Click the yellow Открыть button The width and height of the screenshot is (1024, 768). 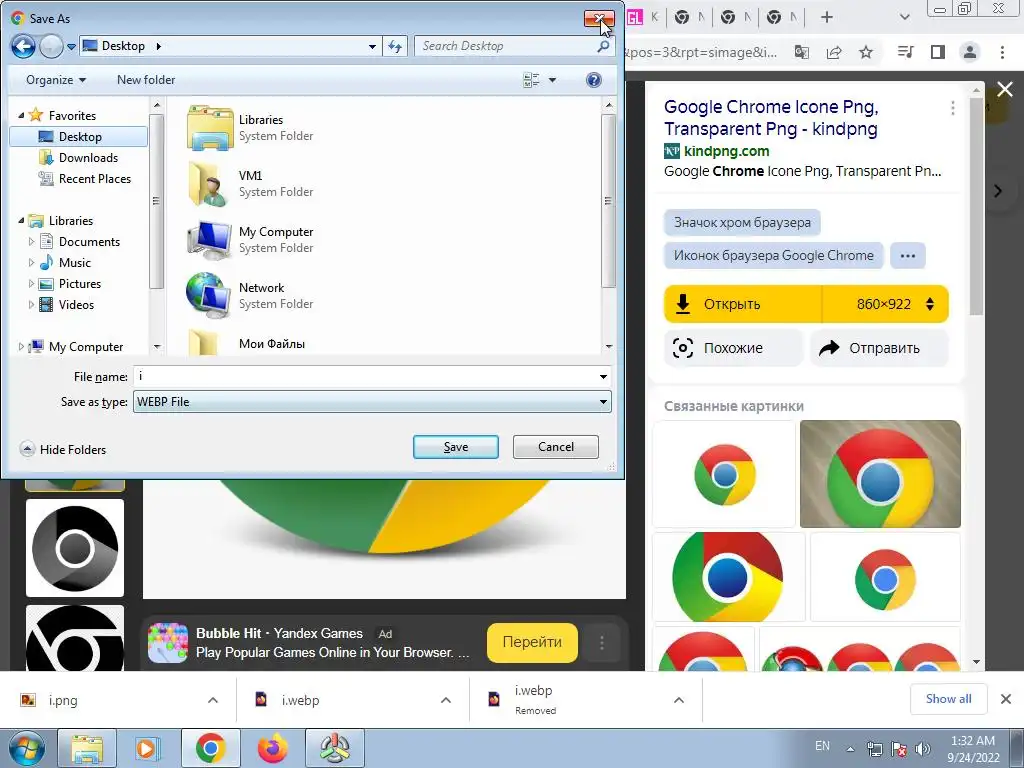(743, 304)
